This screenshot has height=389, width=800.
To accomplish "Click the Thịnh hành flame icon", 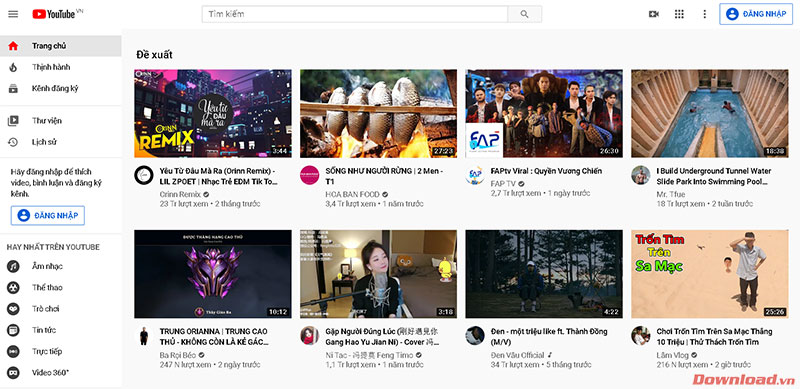I will [x=13, y=67].
